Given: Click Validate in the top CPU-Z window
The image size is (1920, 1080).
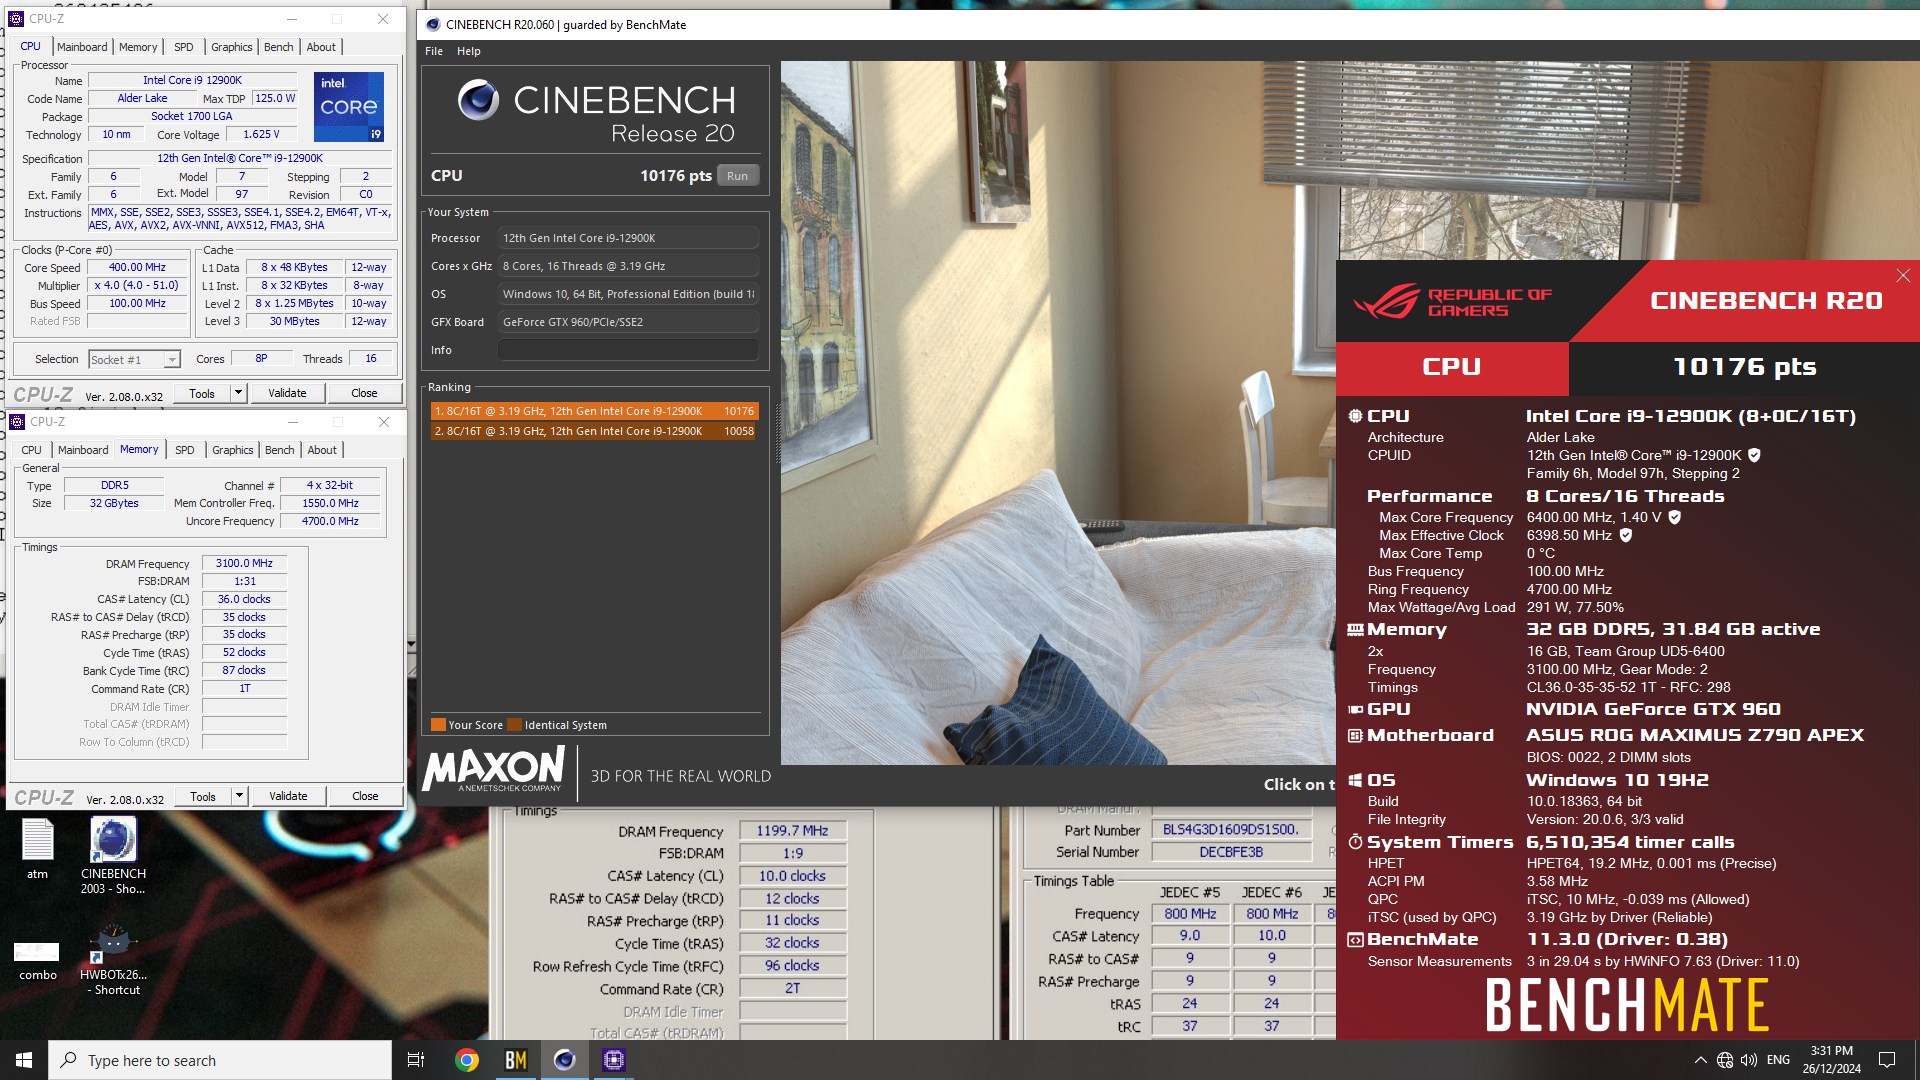Looking at the screenshot, I should tap(287, 393).
